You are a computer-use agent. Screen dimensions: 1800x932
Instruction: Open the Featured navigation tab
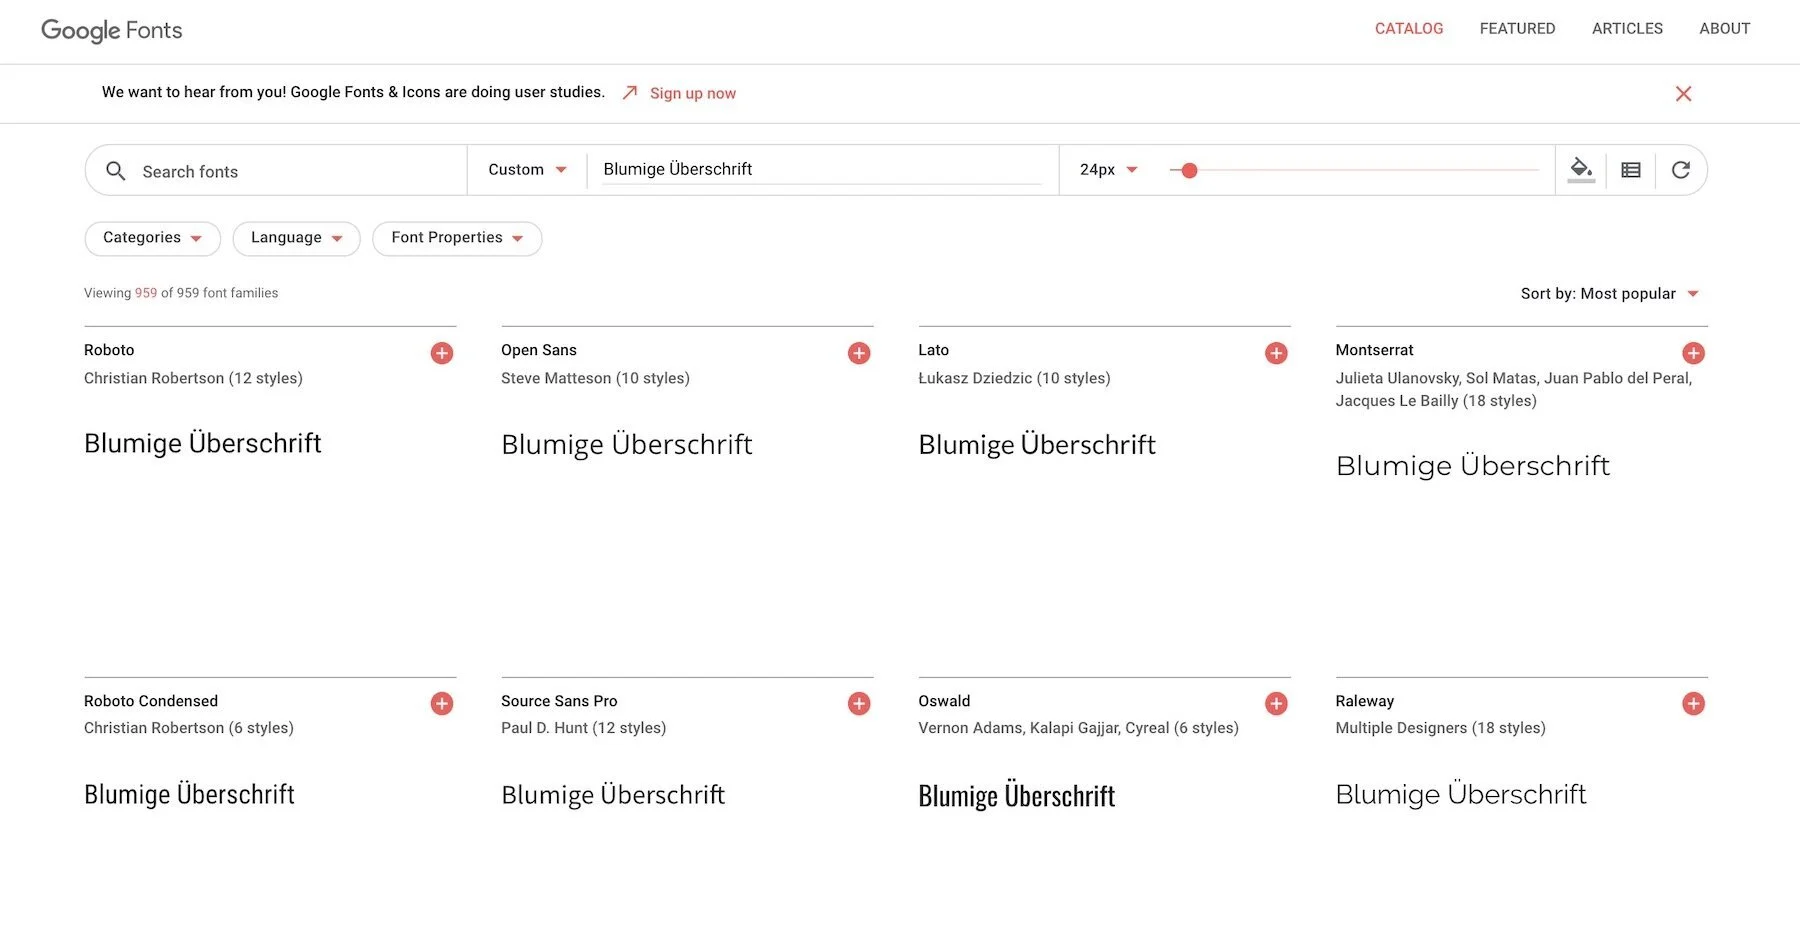[1517, 29]
